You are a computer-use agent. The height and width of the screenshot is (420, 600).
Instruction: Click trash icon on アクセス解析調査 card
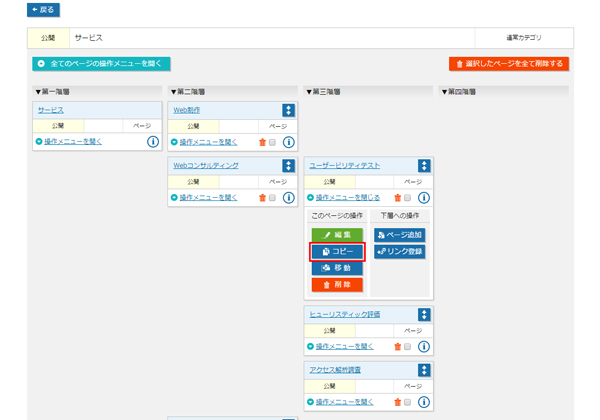click(x=398, y=402)
